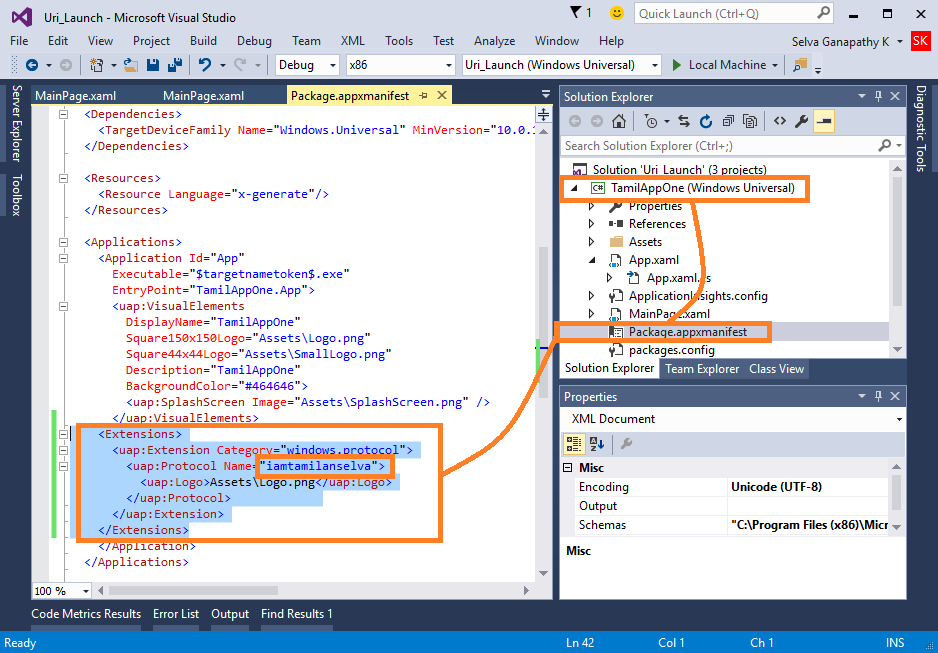The height and width of the screenshot is (653, 938).
Task: Click Home icon in Solution Explorer
Action: pos(619,122)
